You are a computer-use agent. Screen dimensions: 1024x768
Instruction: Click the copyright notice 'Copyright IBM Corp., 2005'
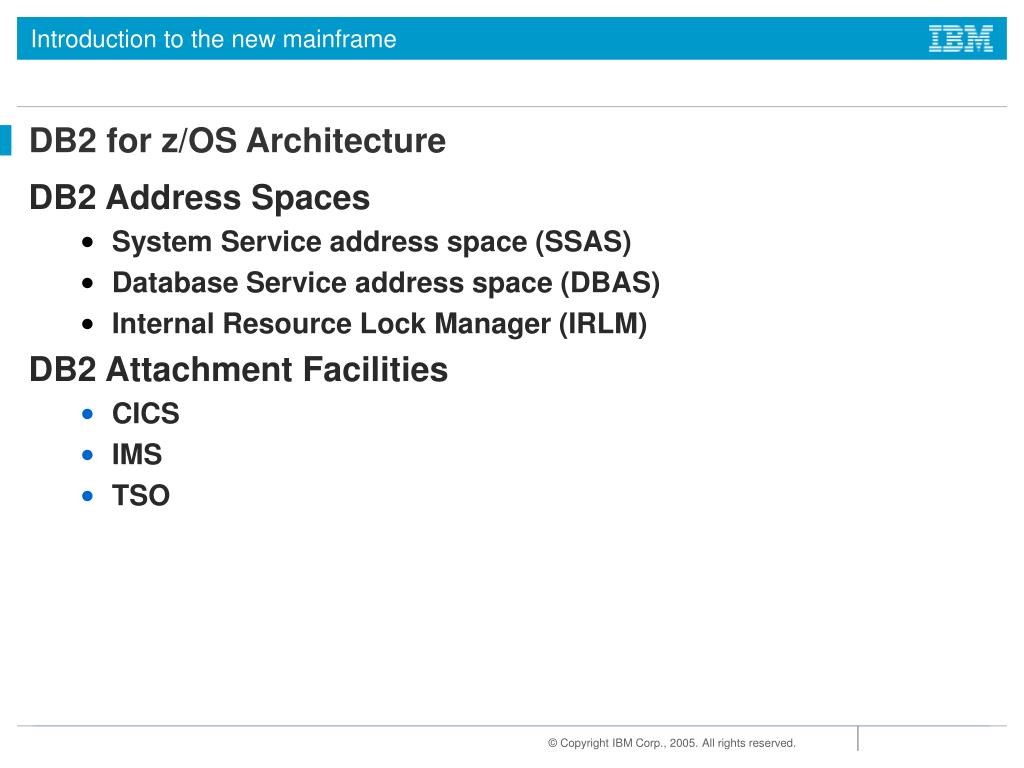[x=622, y=743]
